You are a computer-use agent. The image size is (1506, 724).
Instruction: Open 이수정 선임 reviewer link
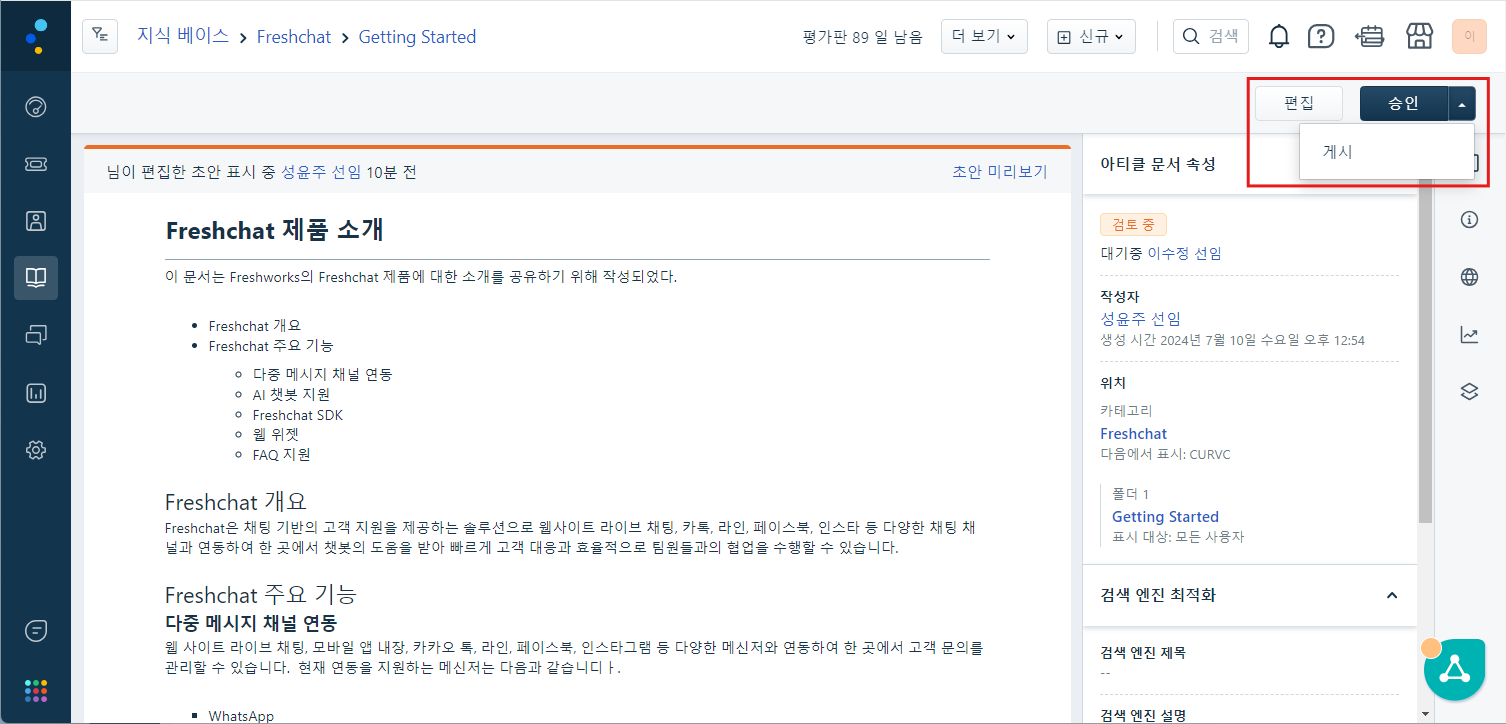(x=1184, y=254)
